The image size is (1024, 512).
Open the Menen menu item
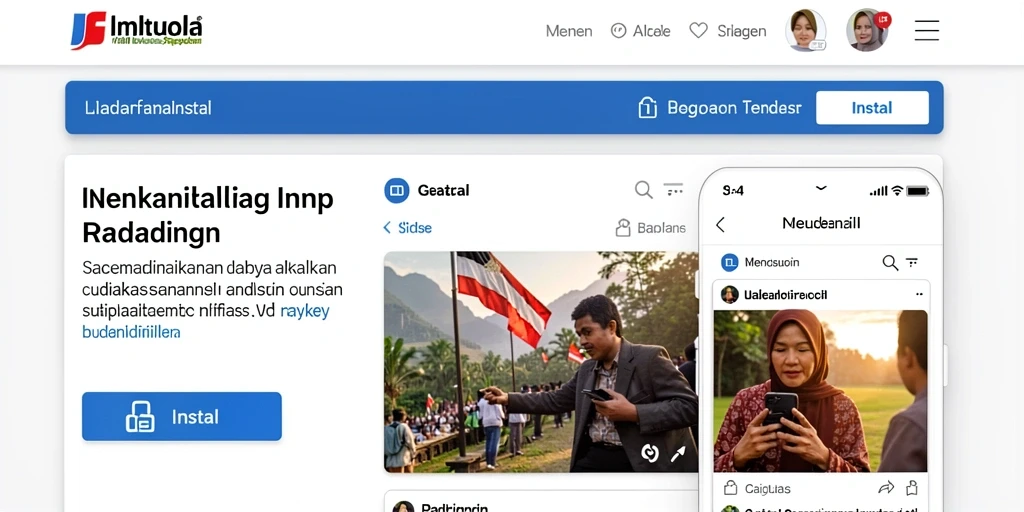click(x=569, y=31)
